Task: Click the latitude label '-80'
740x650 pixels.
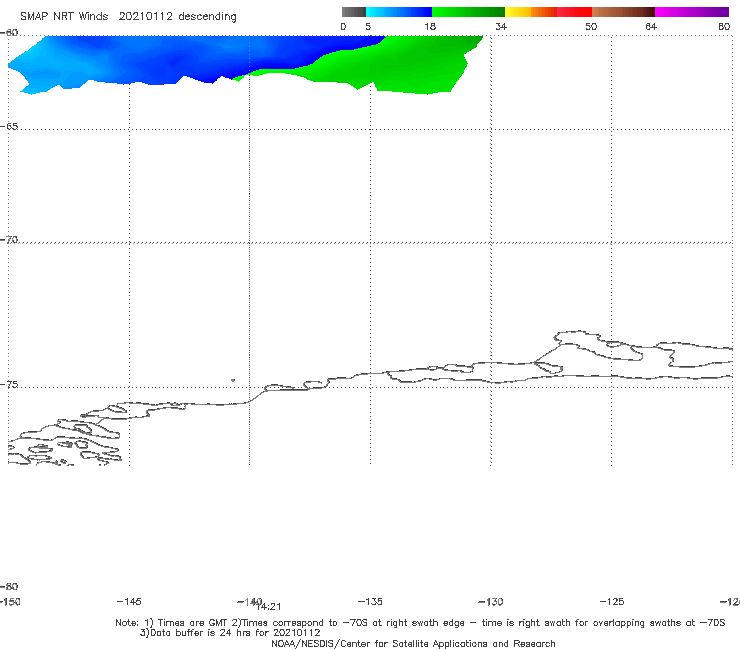Action: coord(9,586)
